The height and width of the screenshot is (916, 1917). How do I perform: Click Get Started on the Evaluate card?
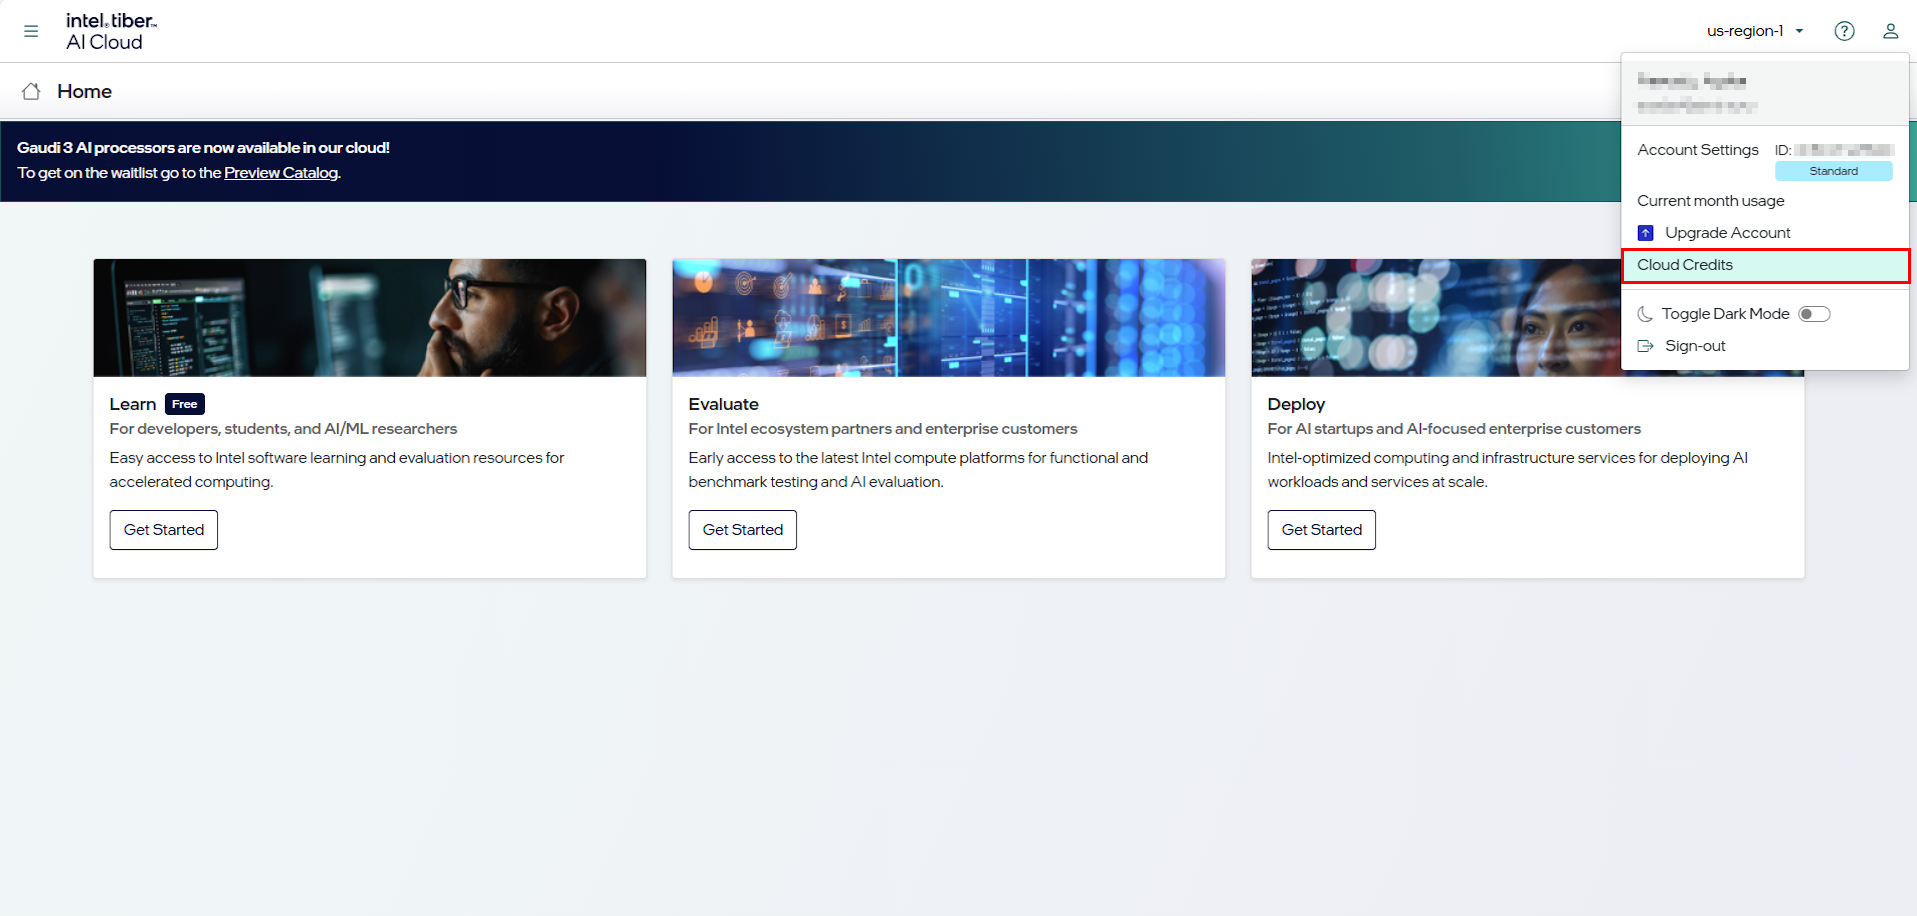tap(743, 530)
